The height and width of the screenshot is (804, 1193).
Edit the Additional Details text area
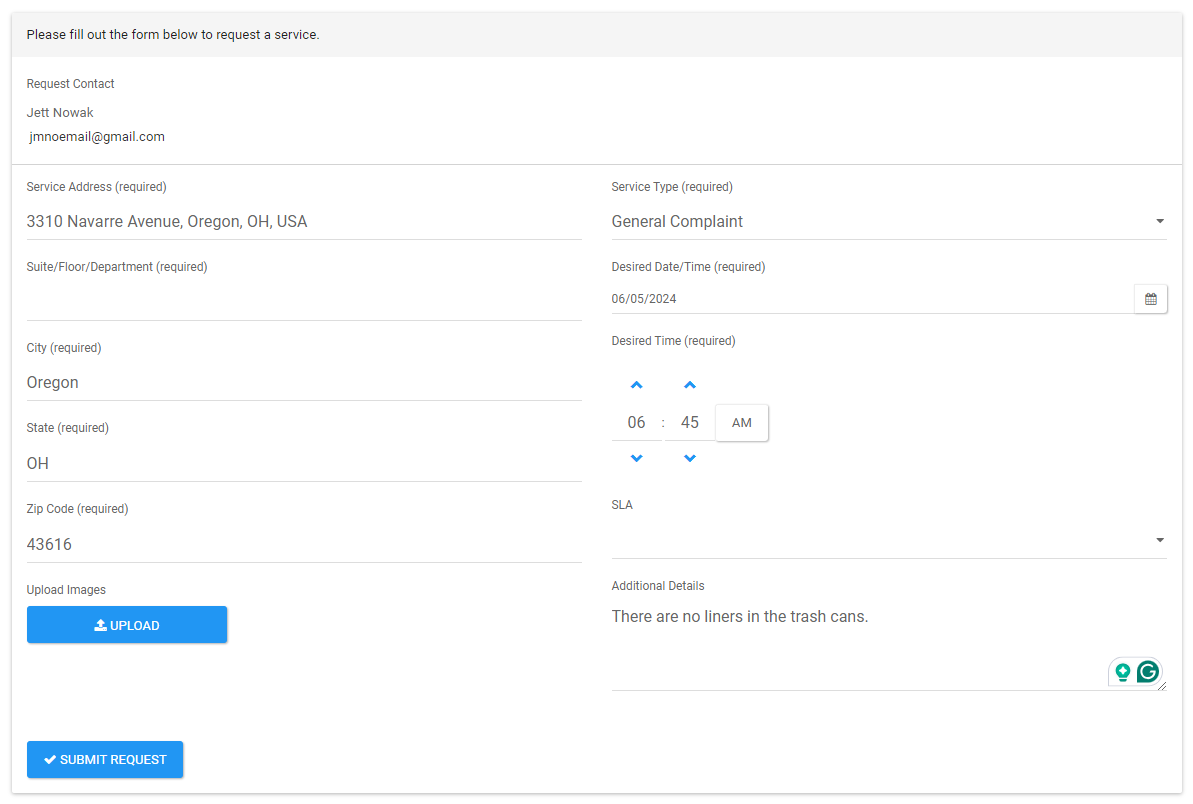pyautogui.click(x=860, y=645)
